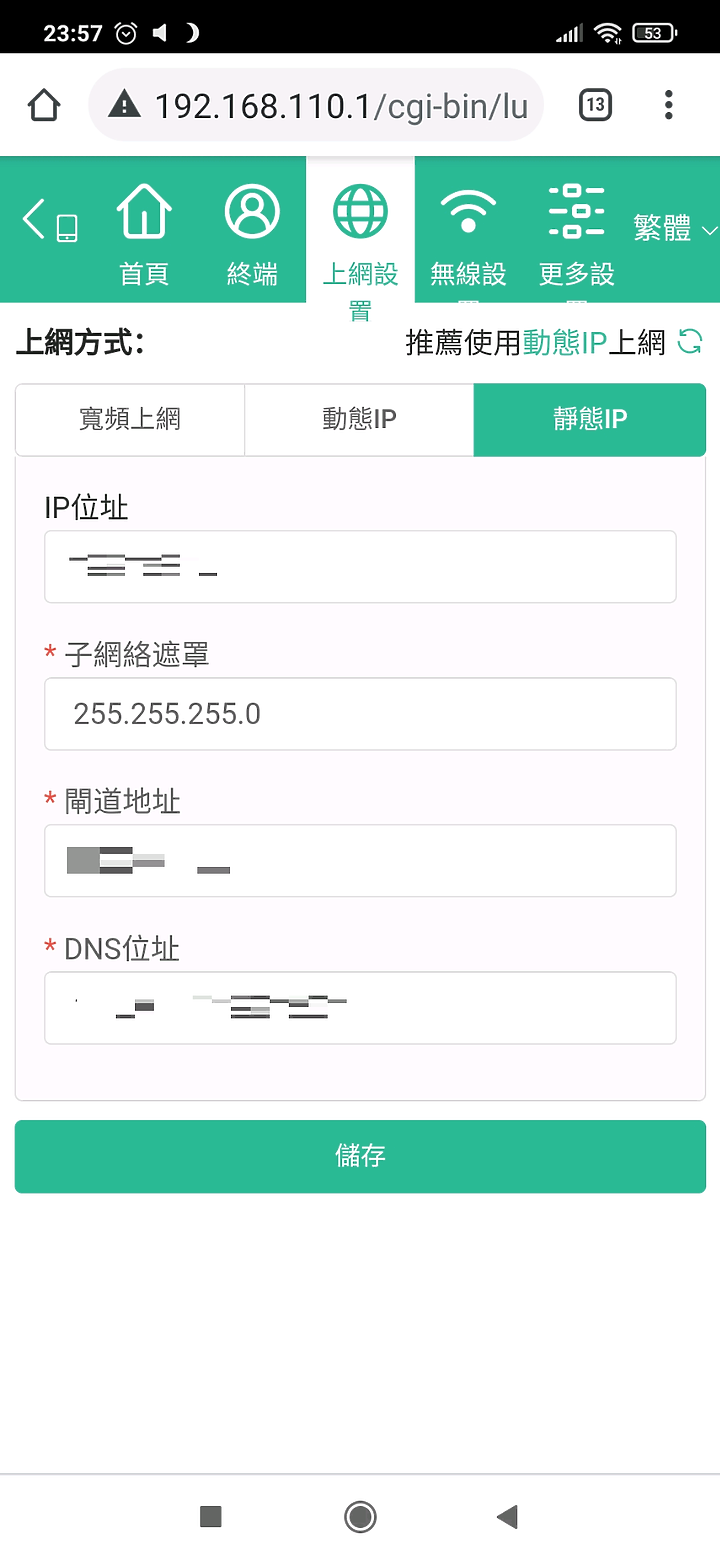This screenshot has height=1560, width=720.
Task: Focus the 閘道地址 gateway field
Action: 360,861
